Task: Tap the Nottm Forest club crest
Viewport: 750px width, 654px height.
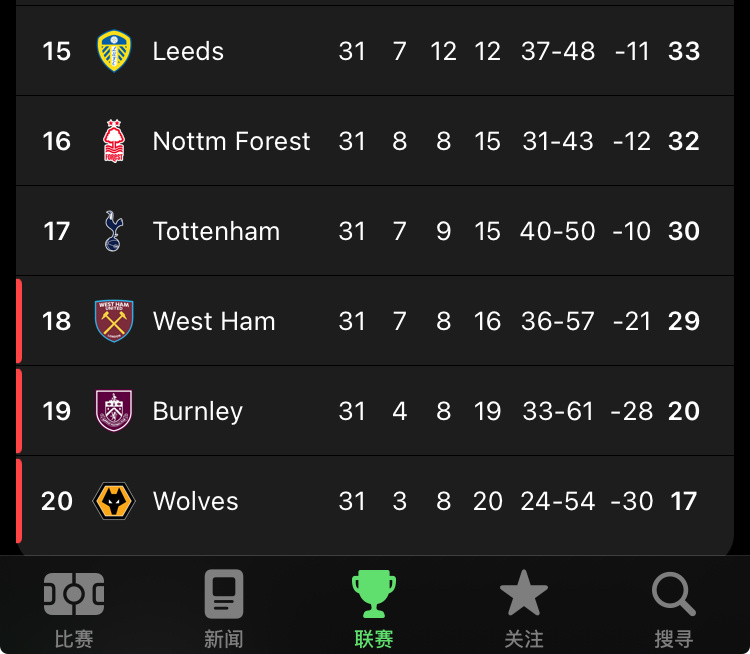Action: [x=114, y=141]
